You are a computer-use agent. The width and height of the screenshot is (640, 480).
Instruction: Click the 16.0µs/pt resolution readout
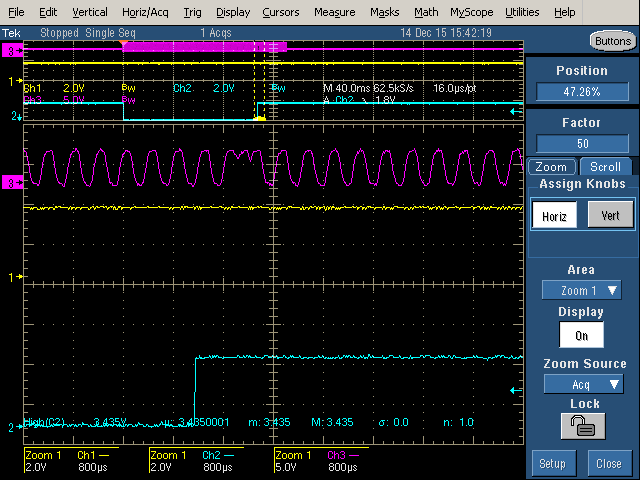(x=454, y=88)
